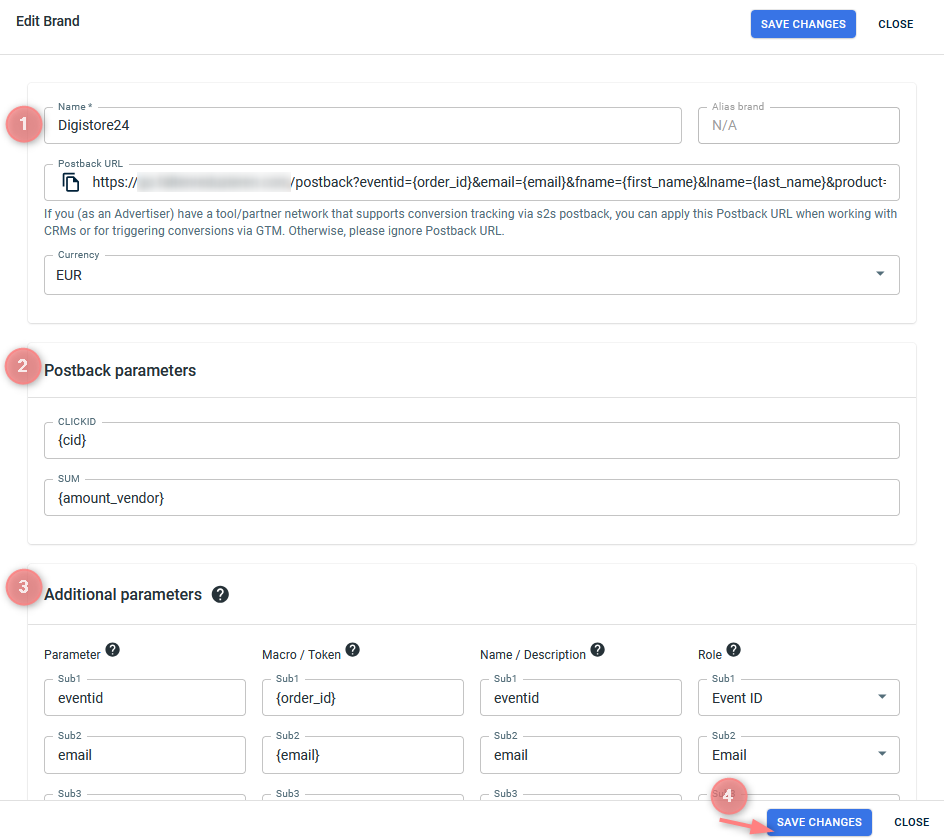Screen dimensions: 944x840
Task: Copy the Postback URL with copy icon
Action: pos(71,182)
